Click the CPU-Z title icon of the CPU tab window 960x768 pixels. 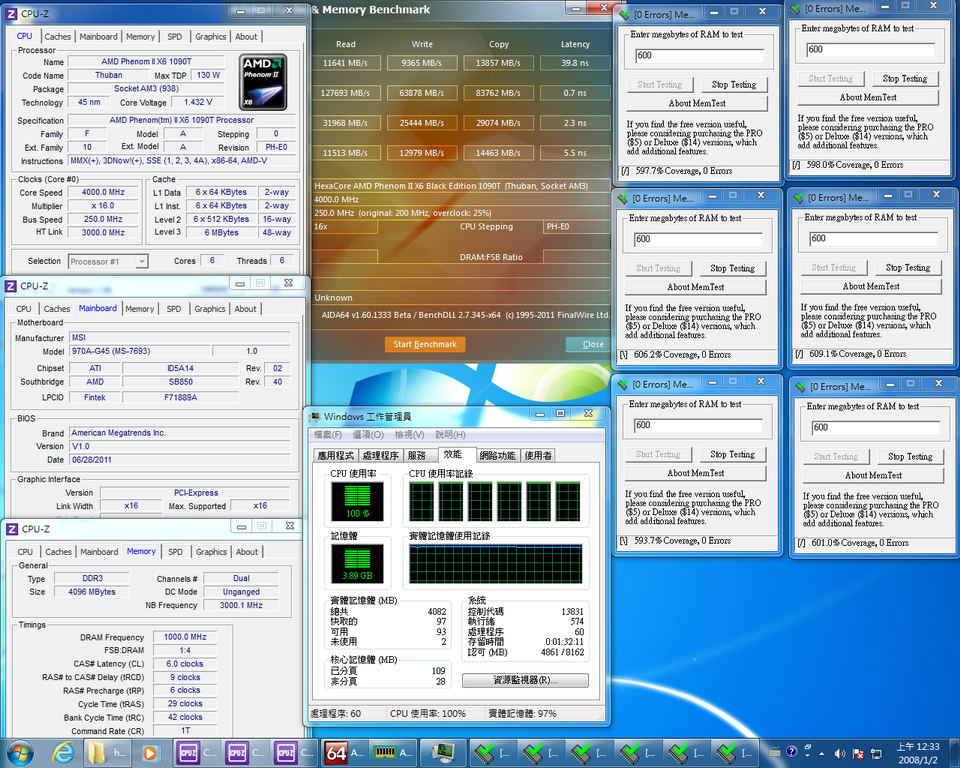click(12, 13)
